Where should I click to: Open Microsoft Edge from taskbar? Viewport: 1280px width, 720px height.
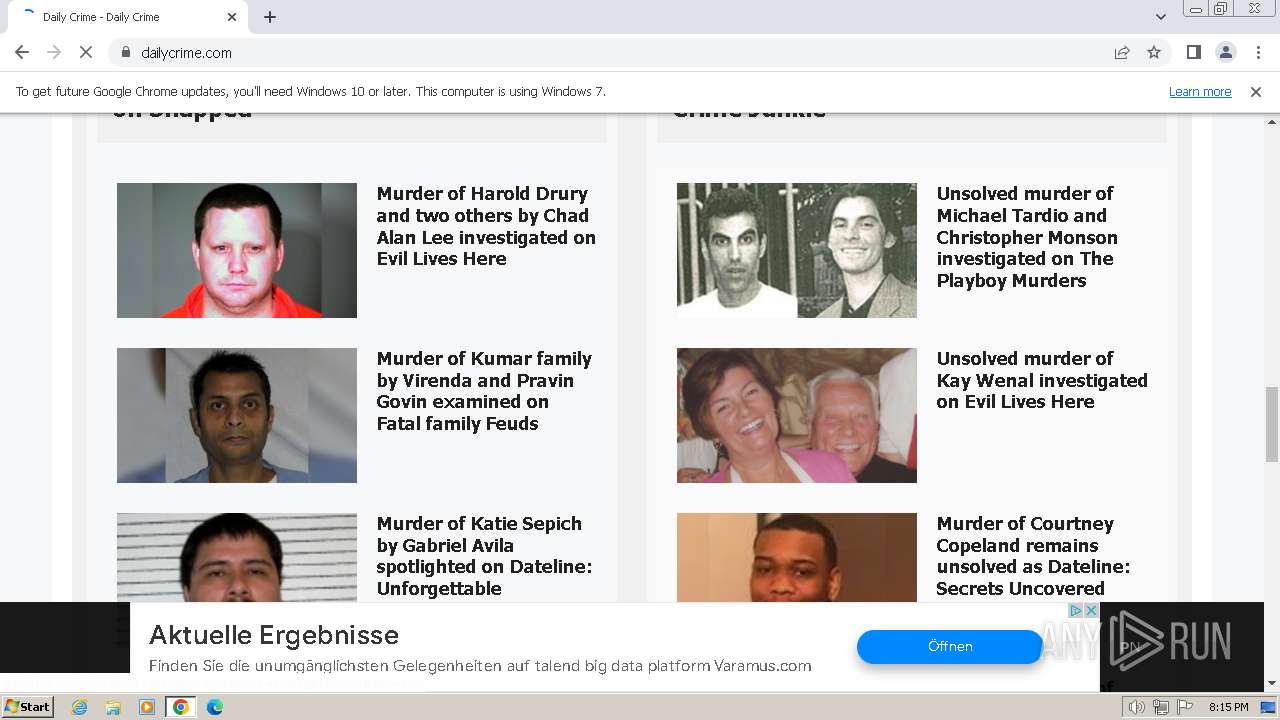(x=215, y=707)
